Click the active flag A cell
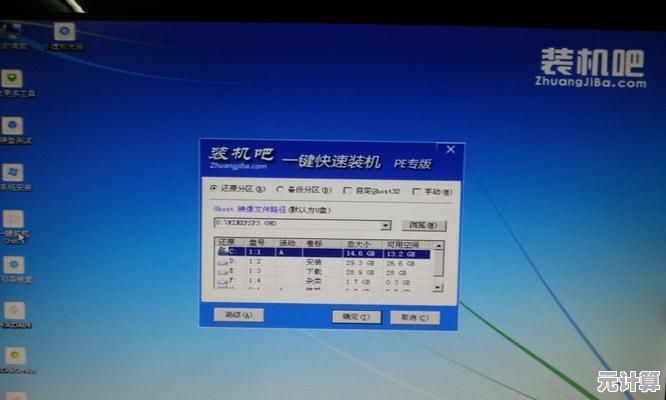This screenshot has height=400, width=666. (x=281, y=253)
